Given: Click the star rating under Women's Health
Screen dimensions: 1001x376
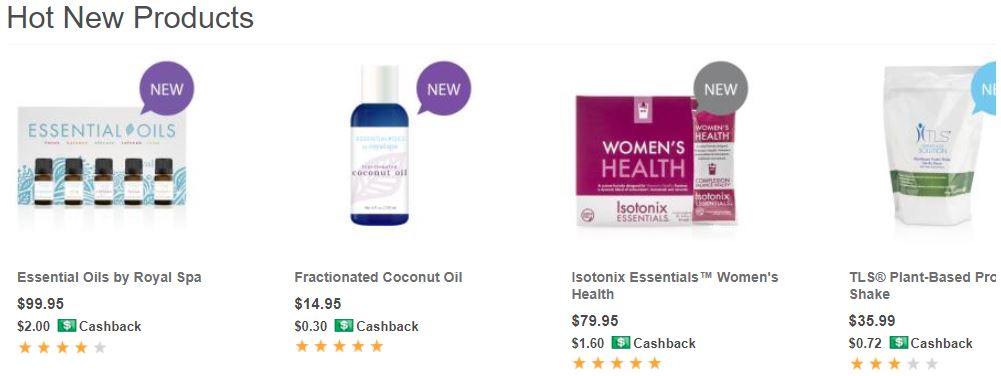Looking at the screenshot, I should click(616, 363).
